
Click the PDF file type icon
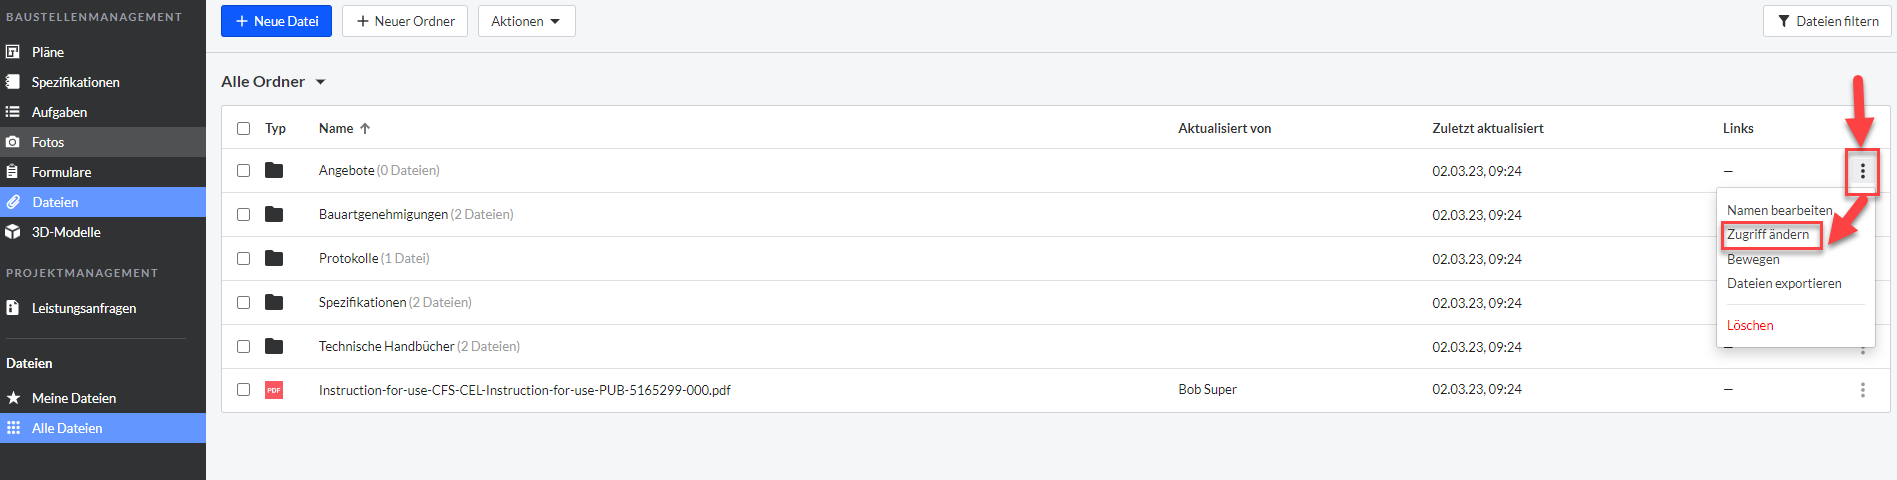click(274, 390)
